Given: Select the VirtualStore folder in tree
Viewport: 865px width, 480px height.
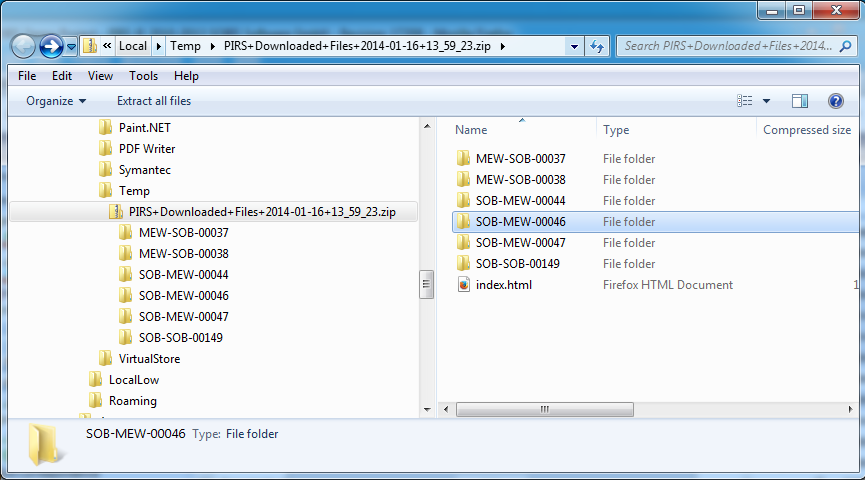Looking at the screenshot, I should tap(149, 359).
